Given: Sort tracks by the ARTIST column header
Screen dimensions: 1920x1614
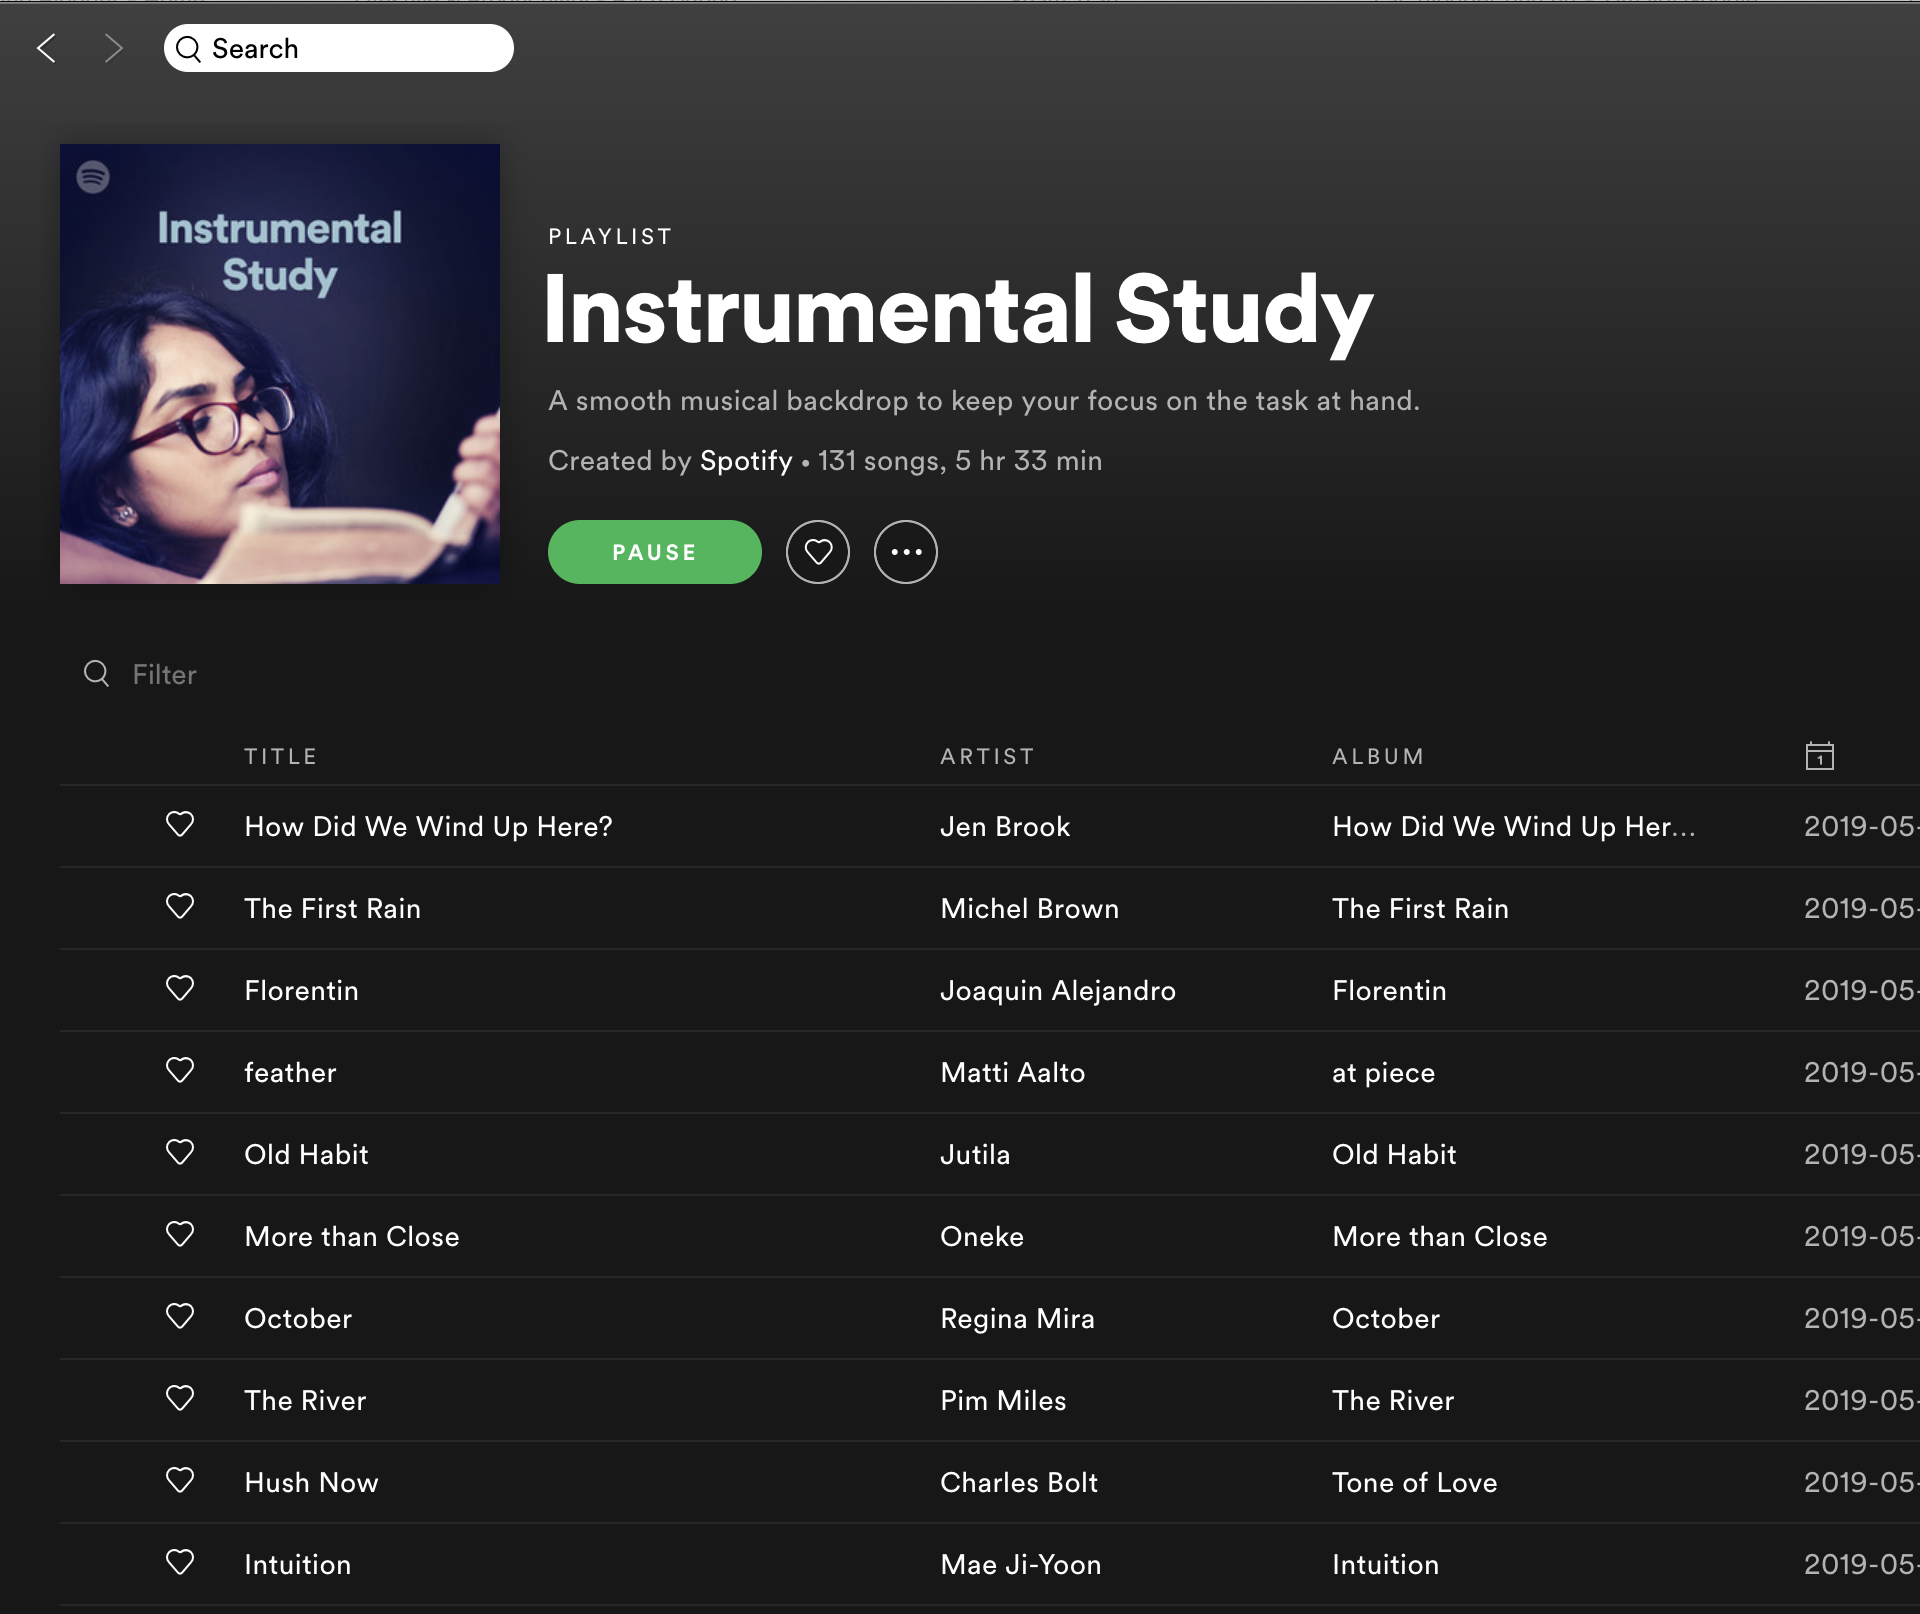Looking at the screenshot, I should pos(987,757).
